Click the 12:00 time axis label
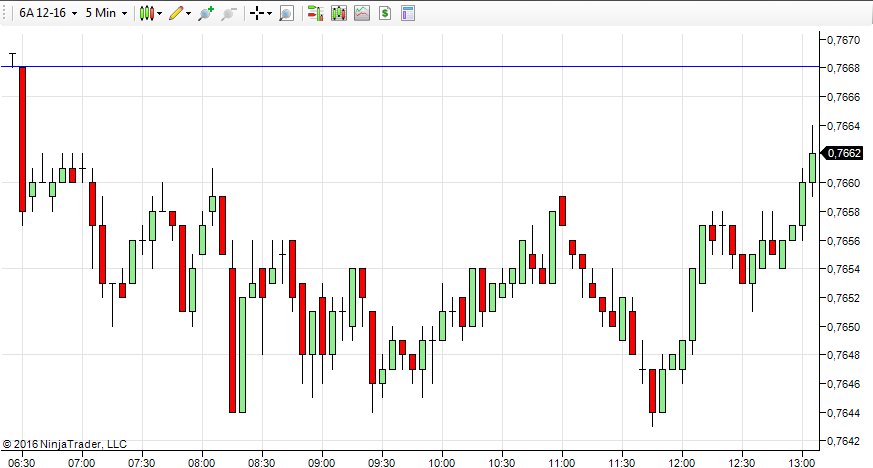This screenshot has height=468, width=873. [681, 462]
